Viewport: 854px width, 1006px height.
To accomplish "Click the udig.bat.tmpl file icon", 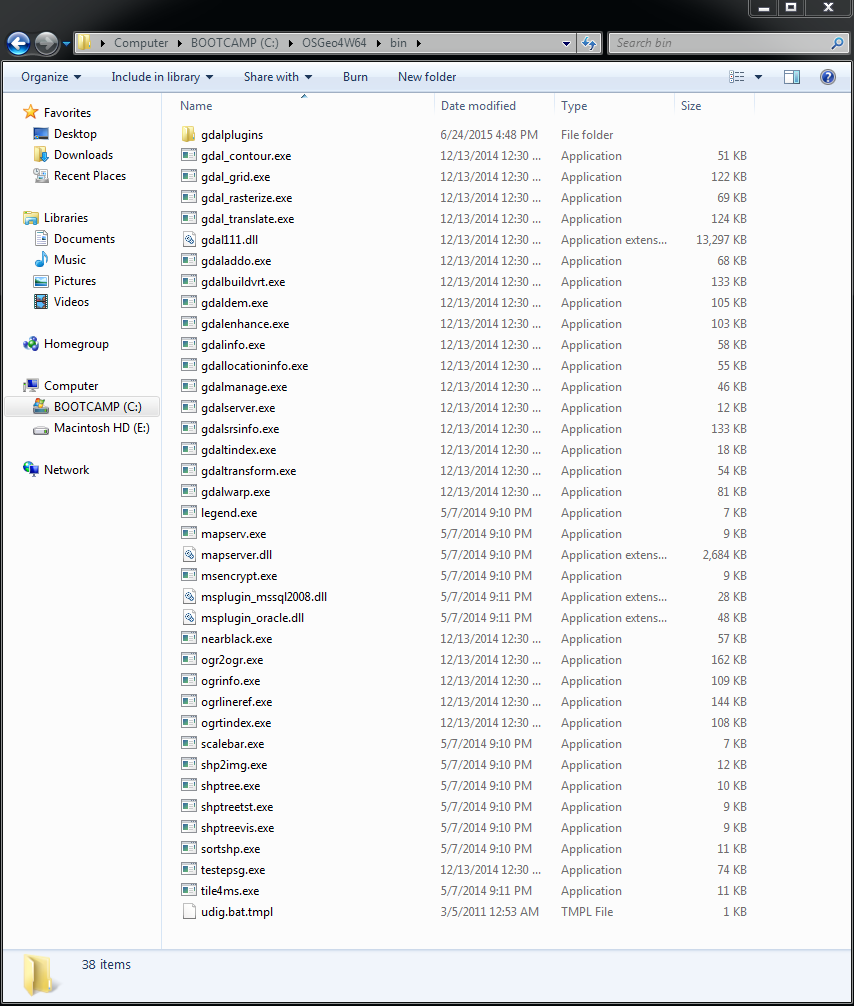I will [189, 911].
